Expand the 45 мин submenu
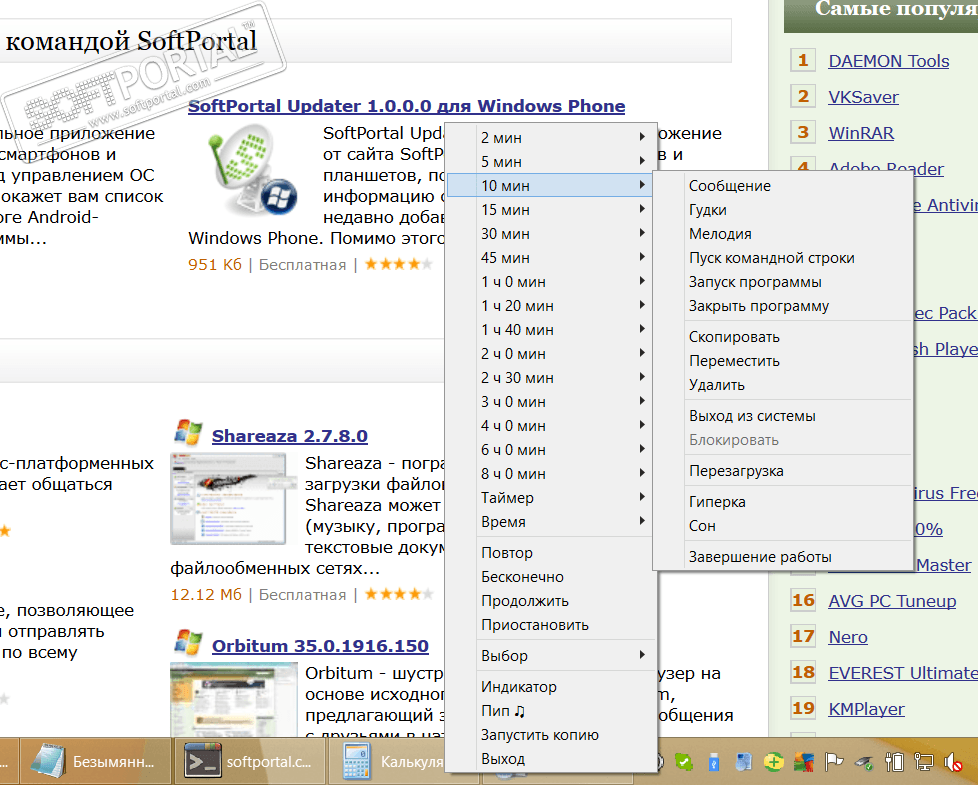Image resolution: width=978 pixels, height=785 pixels. [x=550, y=258]
